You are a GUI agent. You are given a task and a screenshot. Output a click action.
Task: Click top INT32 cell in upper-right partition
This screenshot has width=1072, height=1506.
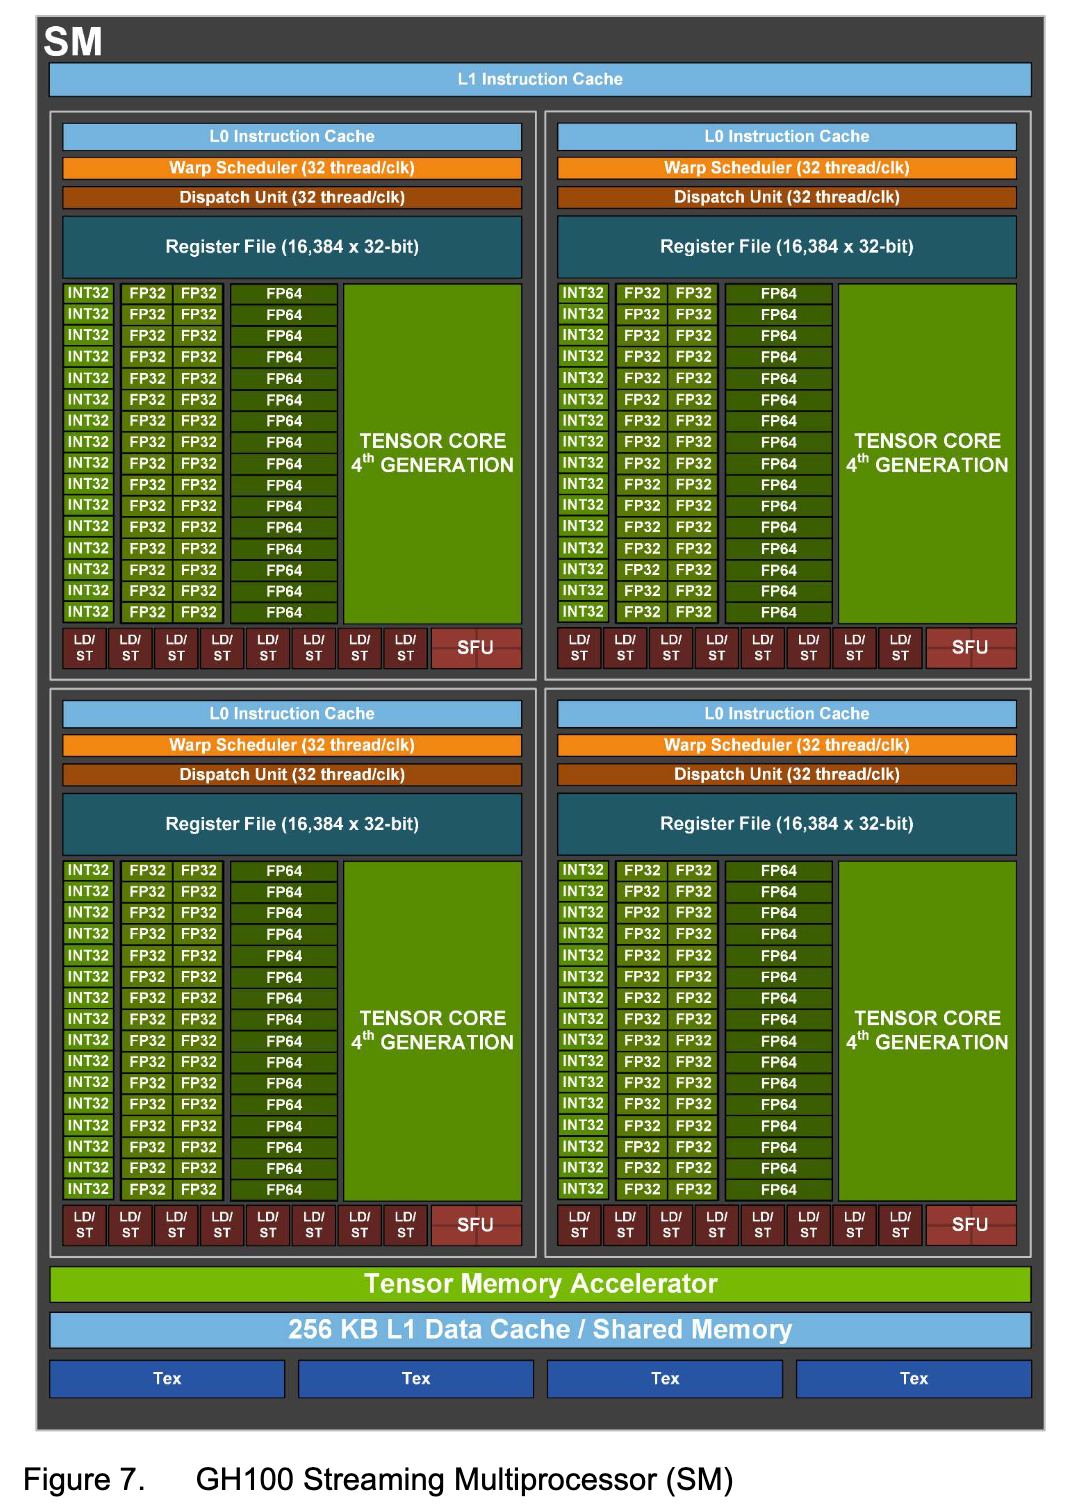[x=583, y=293]
